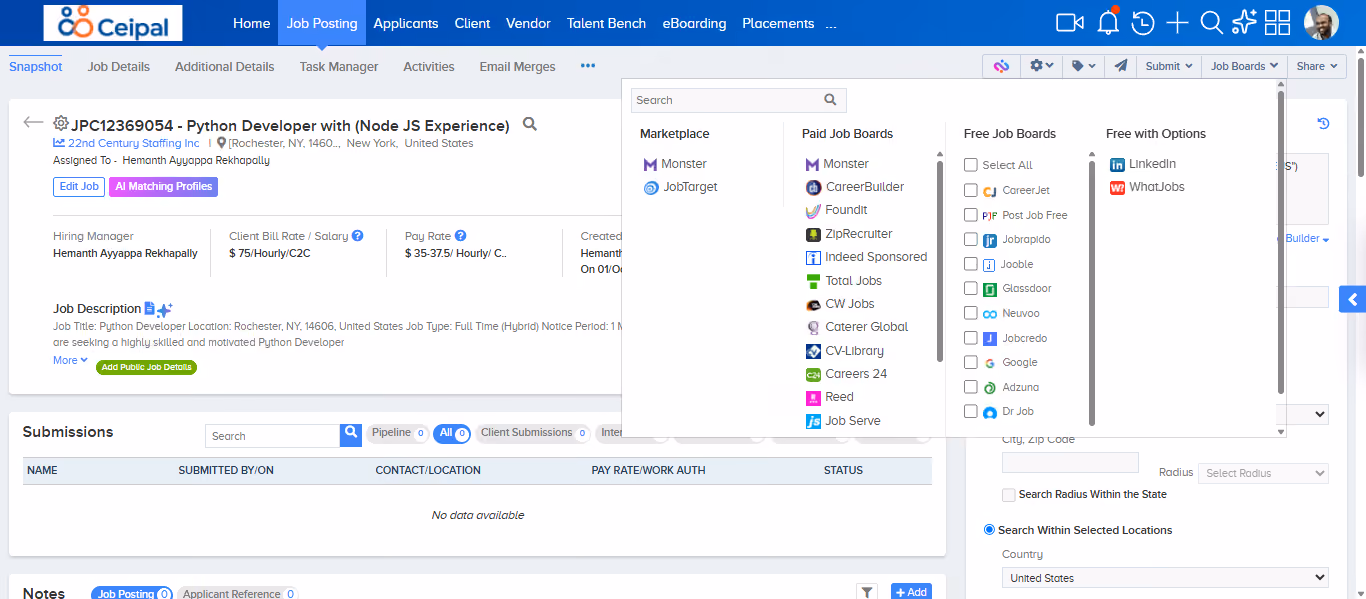Click the Submissions search button icon
The image size is (1366, 599).
click(351, 435)
